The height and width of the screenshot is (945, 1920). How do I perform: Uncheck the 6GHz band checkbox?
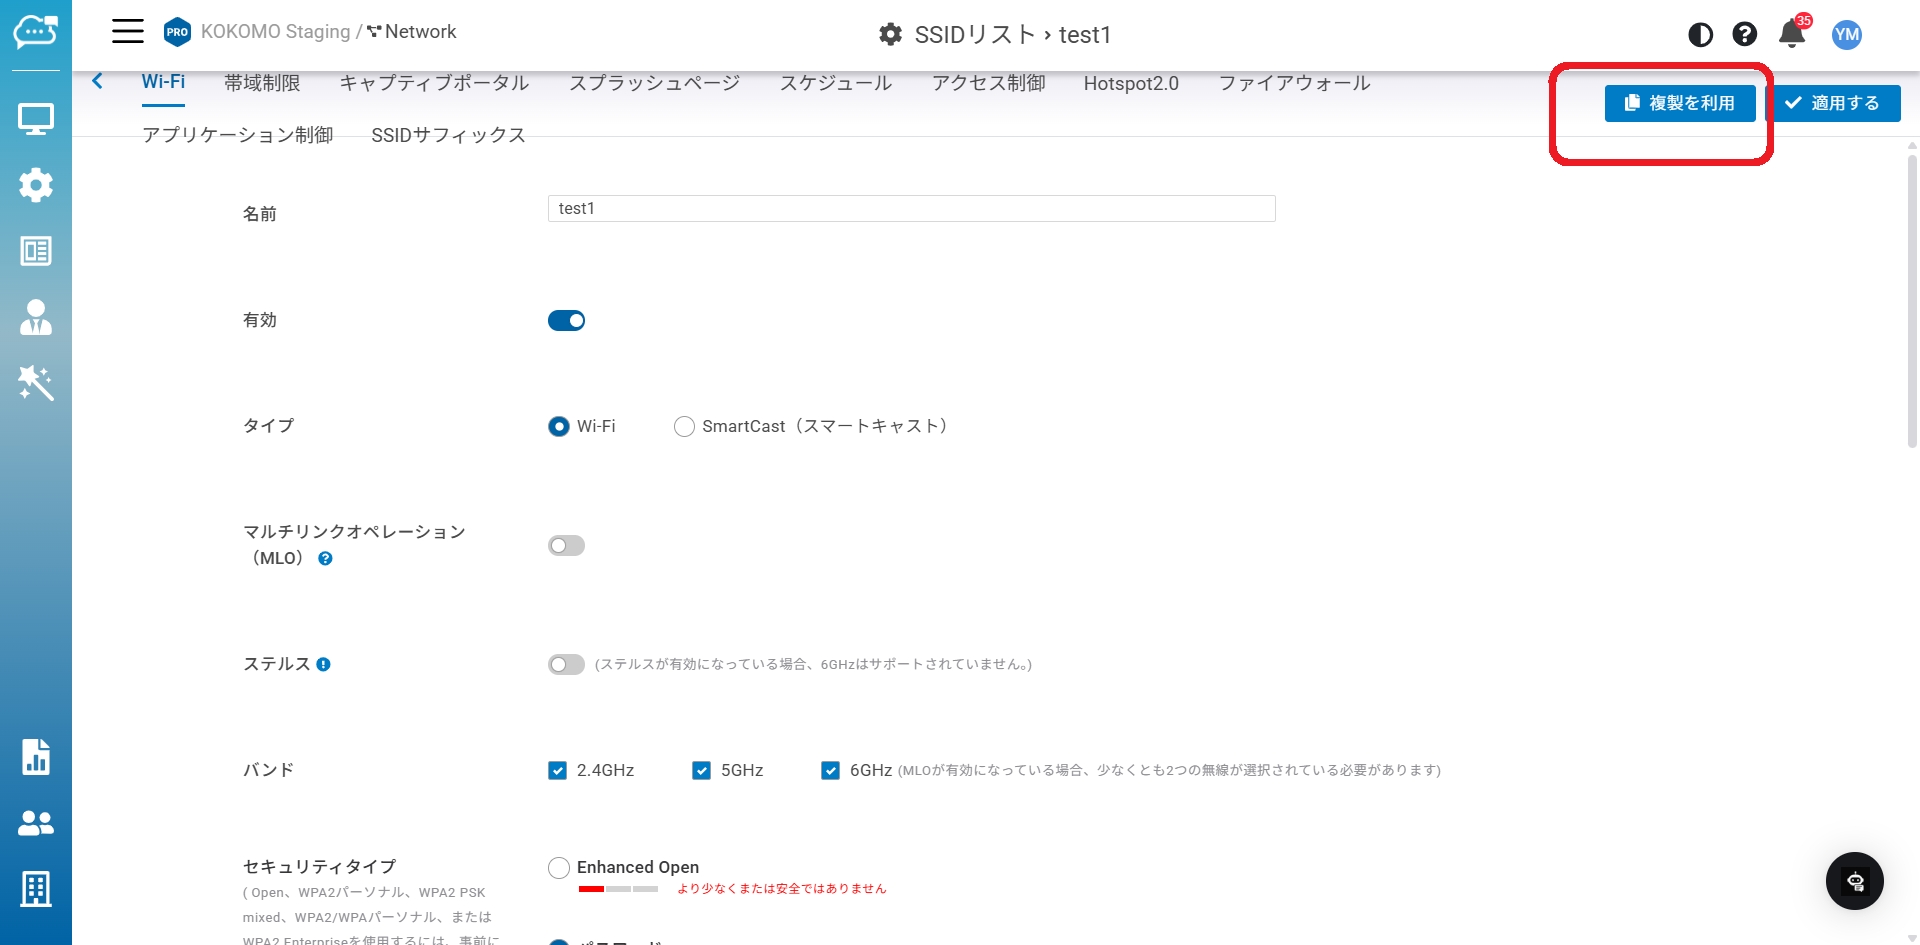pyautogui.click(x=830, y=771)
